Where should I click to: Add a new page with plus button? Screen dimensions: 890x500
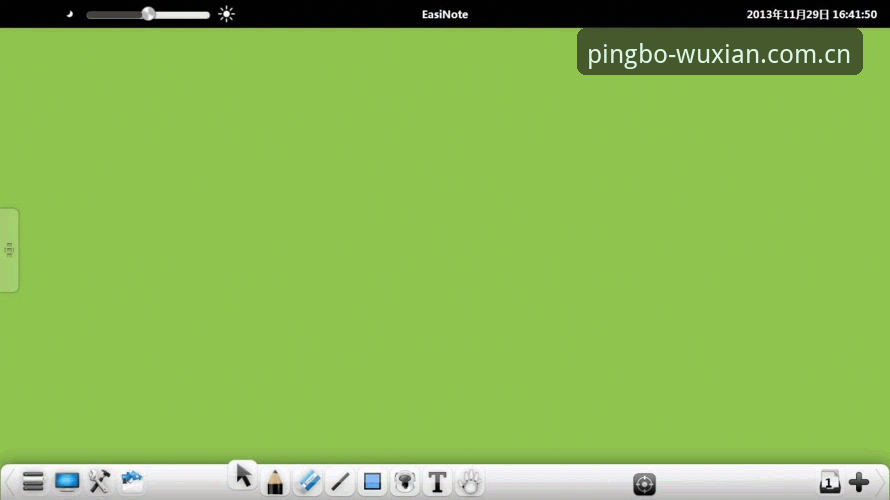(859, 482)
